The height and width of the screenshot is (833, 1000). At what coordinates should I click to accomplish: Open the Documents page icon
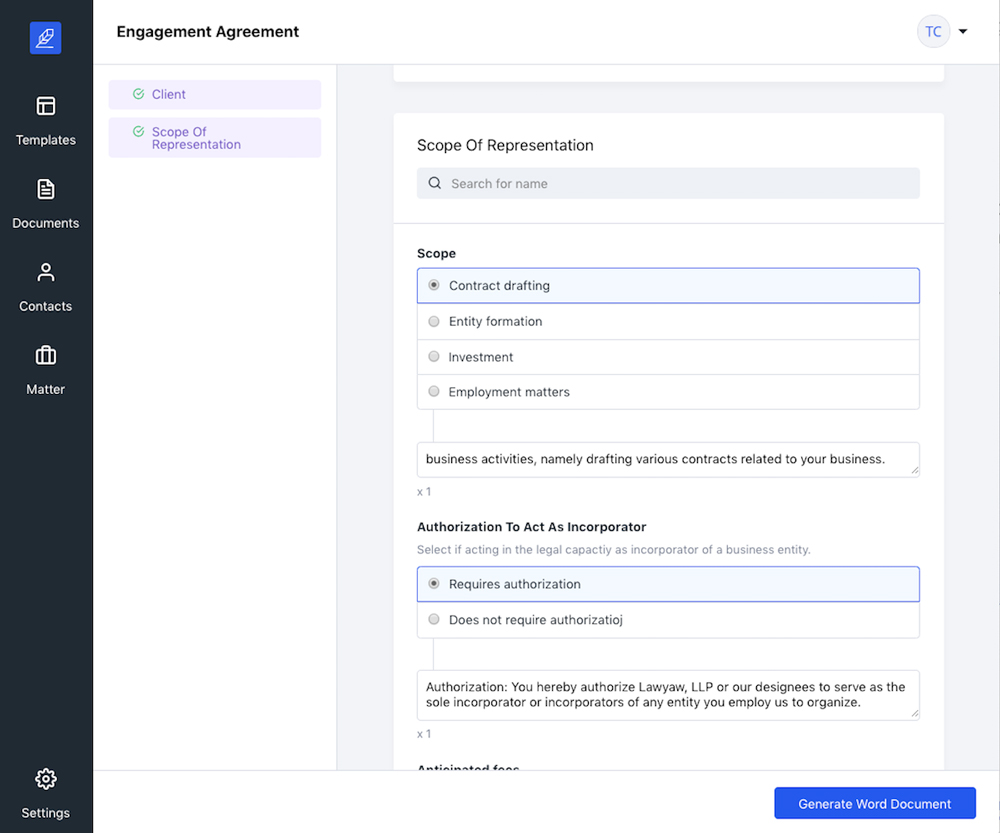(x=46, y=189)
